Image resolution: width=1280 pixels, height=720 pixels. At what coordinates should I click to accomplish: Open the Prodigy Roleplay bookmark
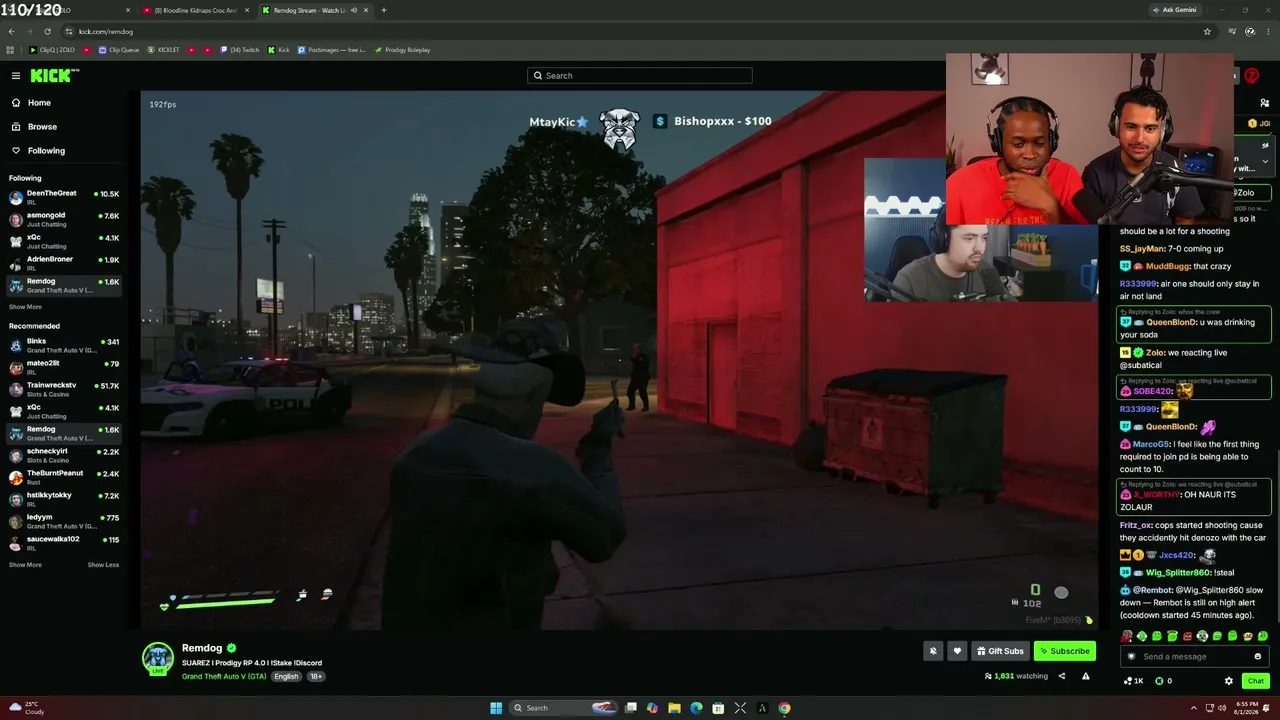(x=402, y=50)
